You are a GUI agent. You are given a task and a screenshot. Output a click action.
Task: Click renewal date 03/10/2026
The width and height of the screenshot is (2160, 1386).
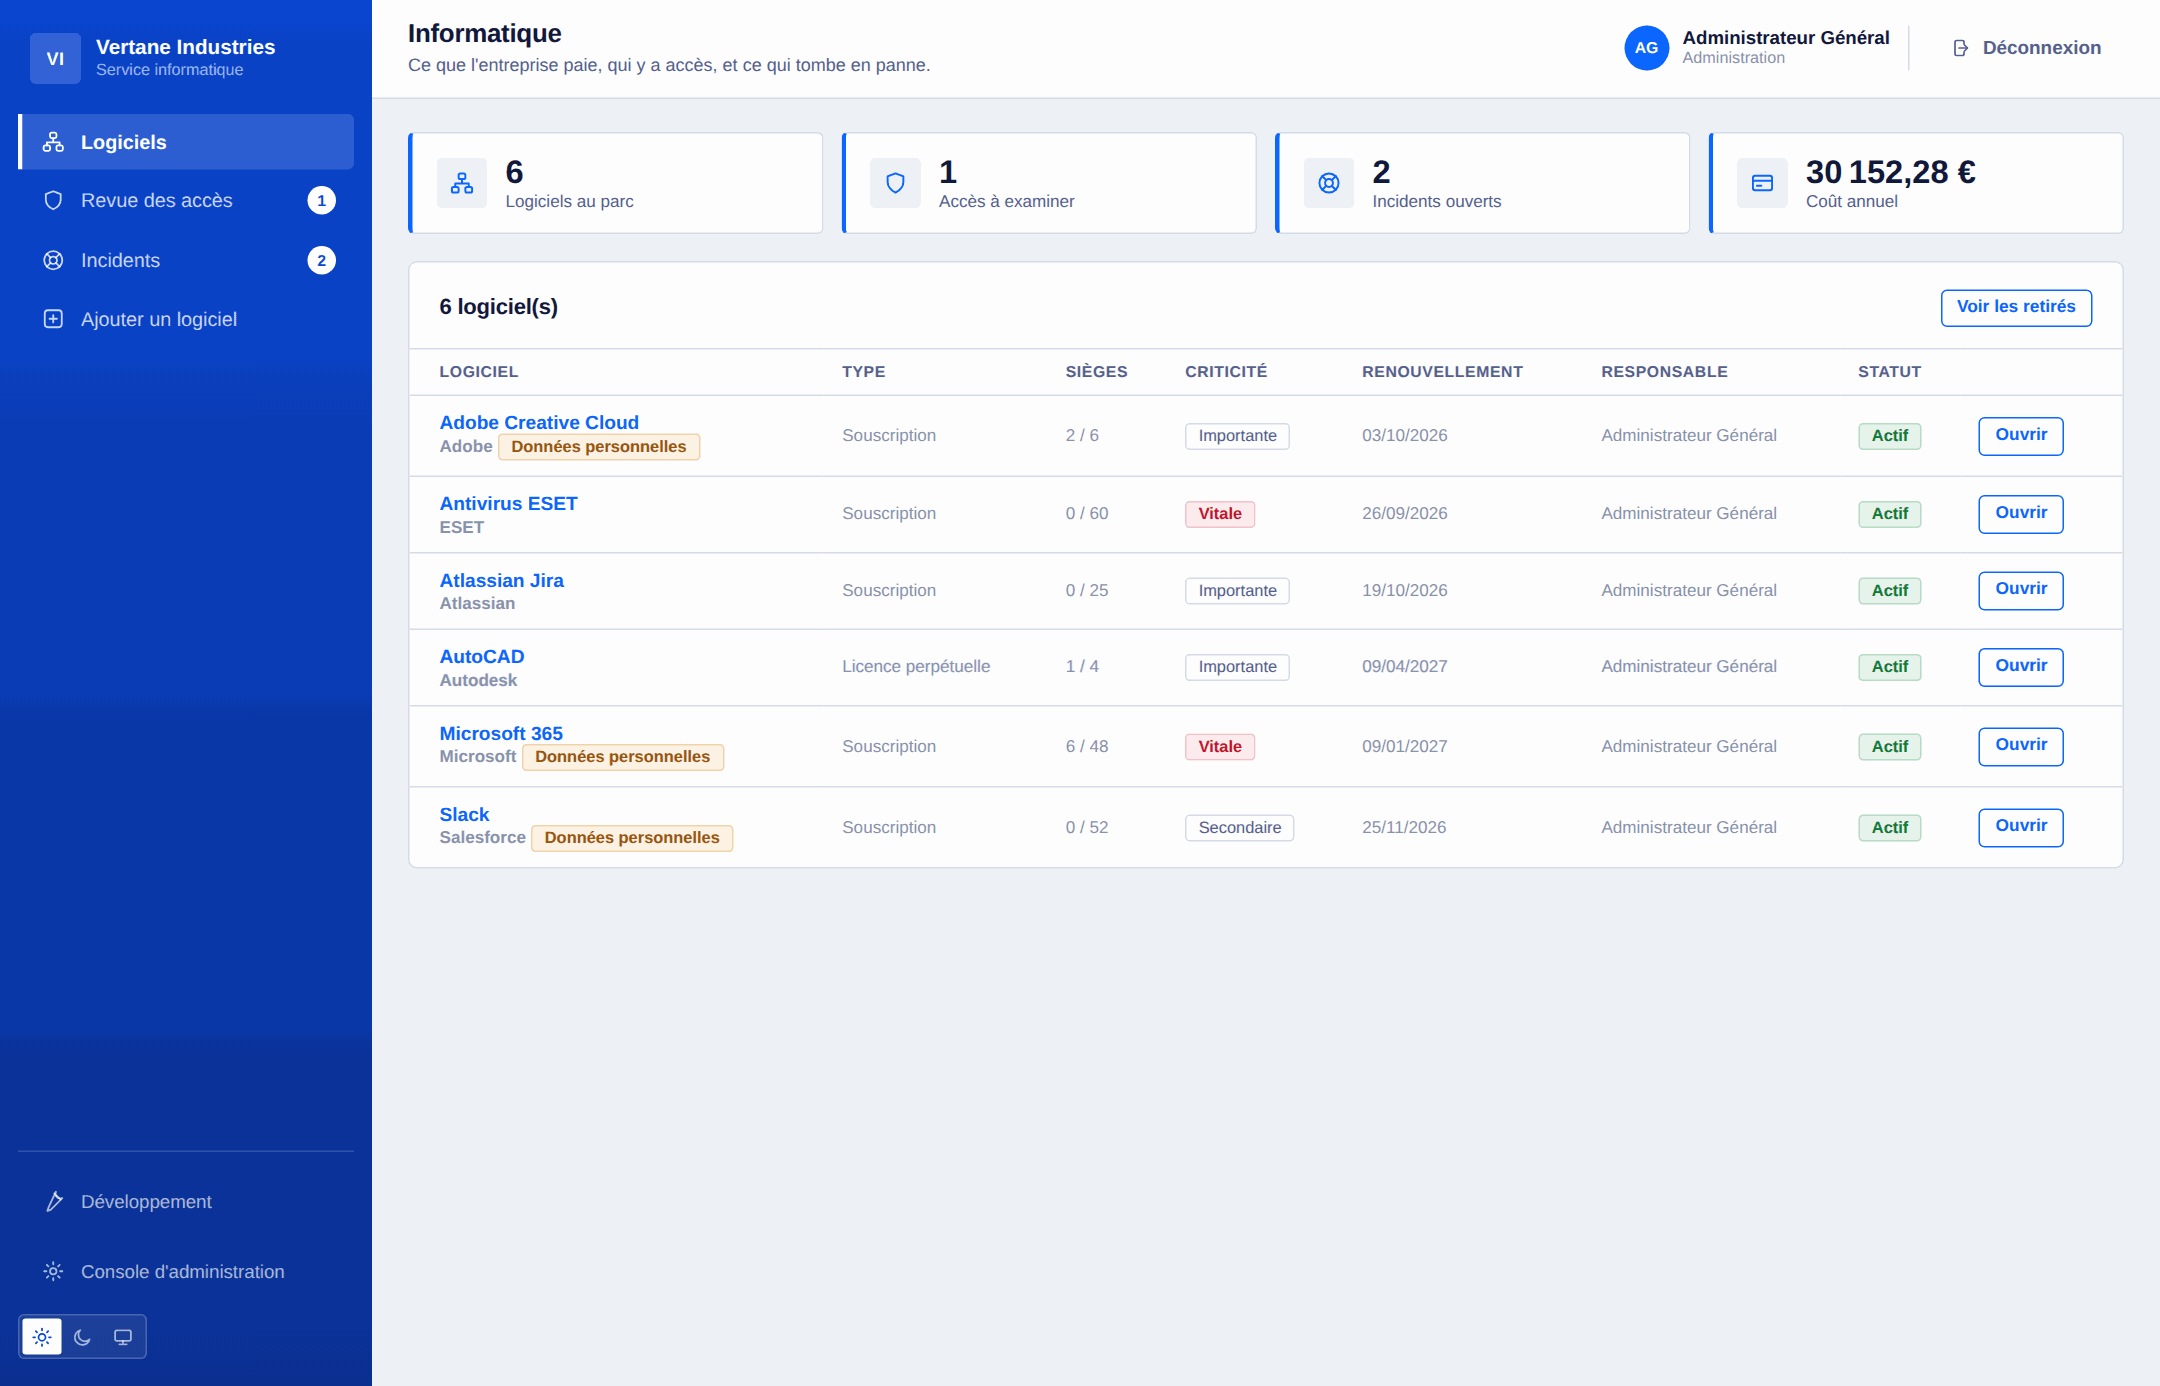point(1404,435)
